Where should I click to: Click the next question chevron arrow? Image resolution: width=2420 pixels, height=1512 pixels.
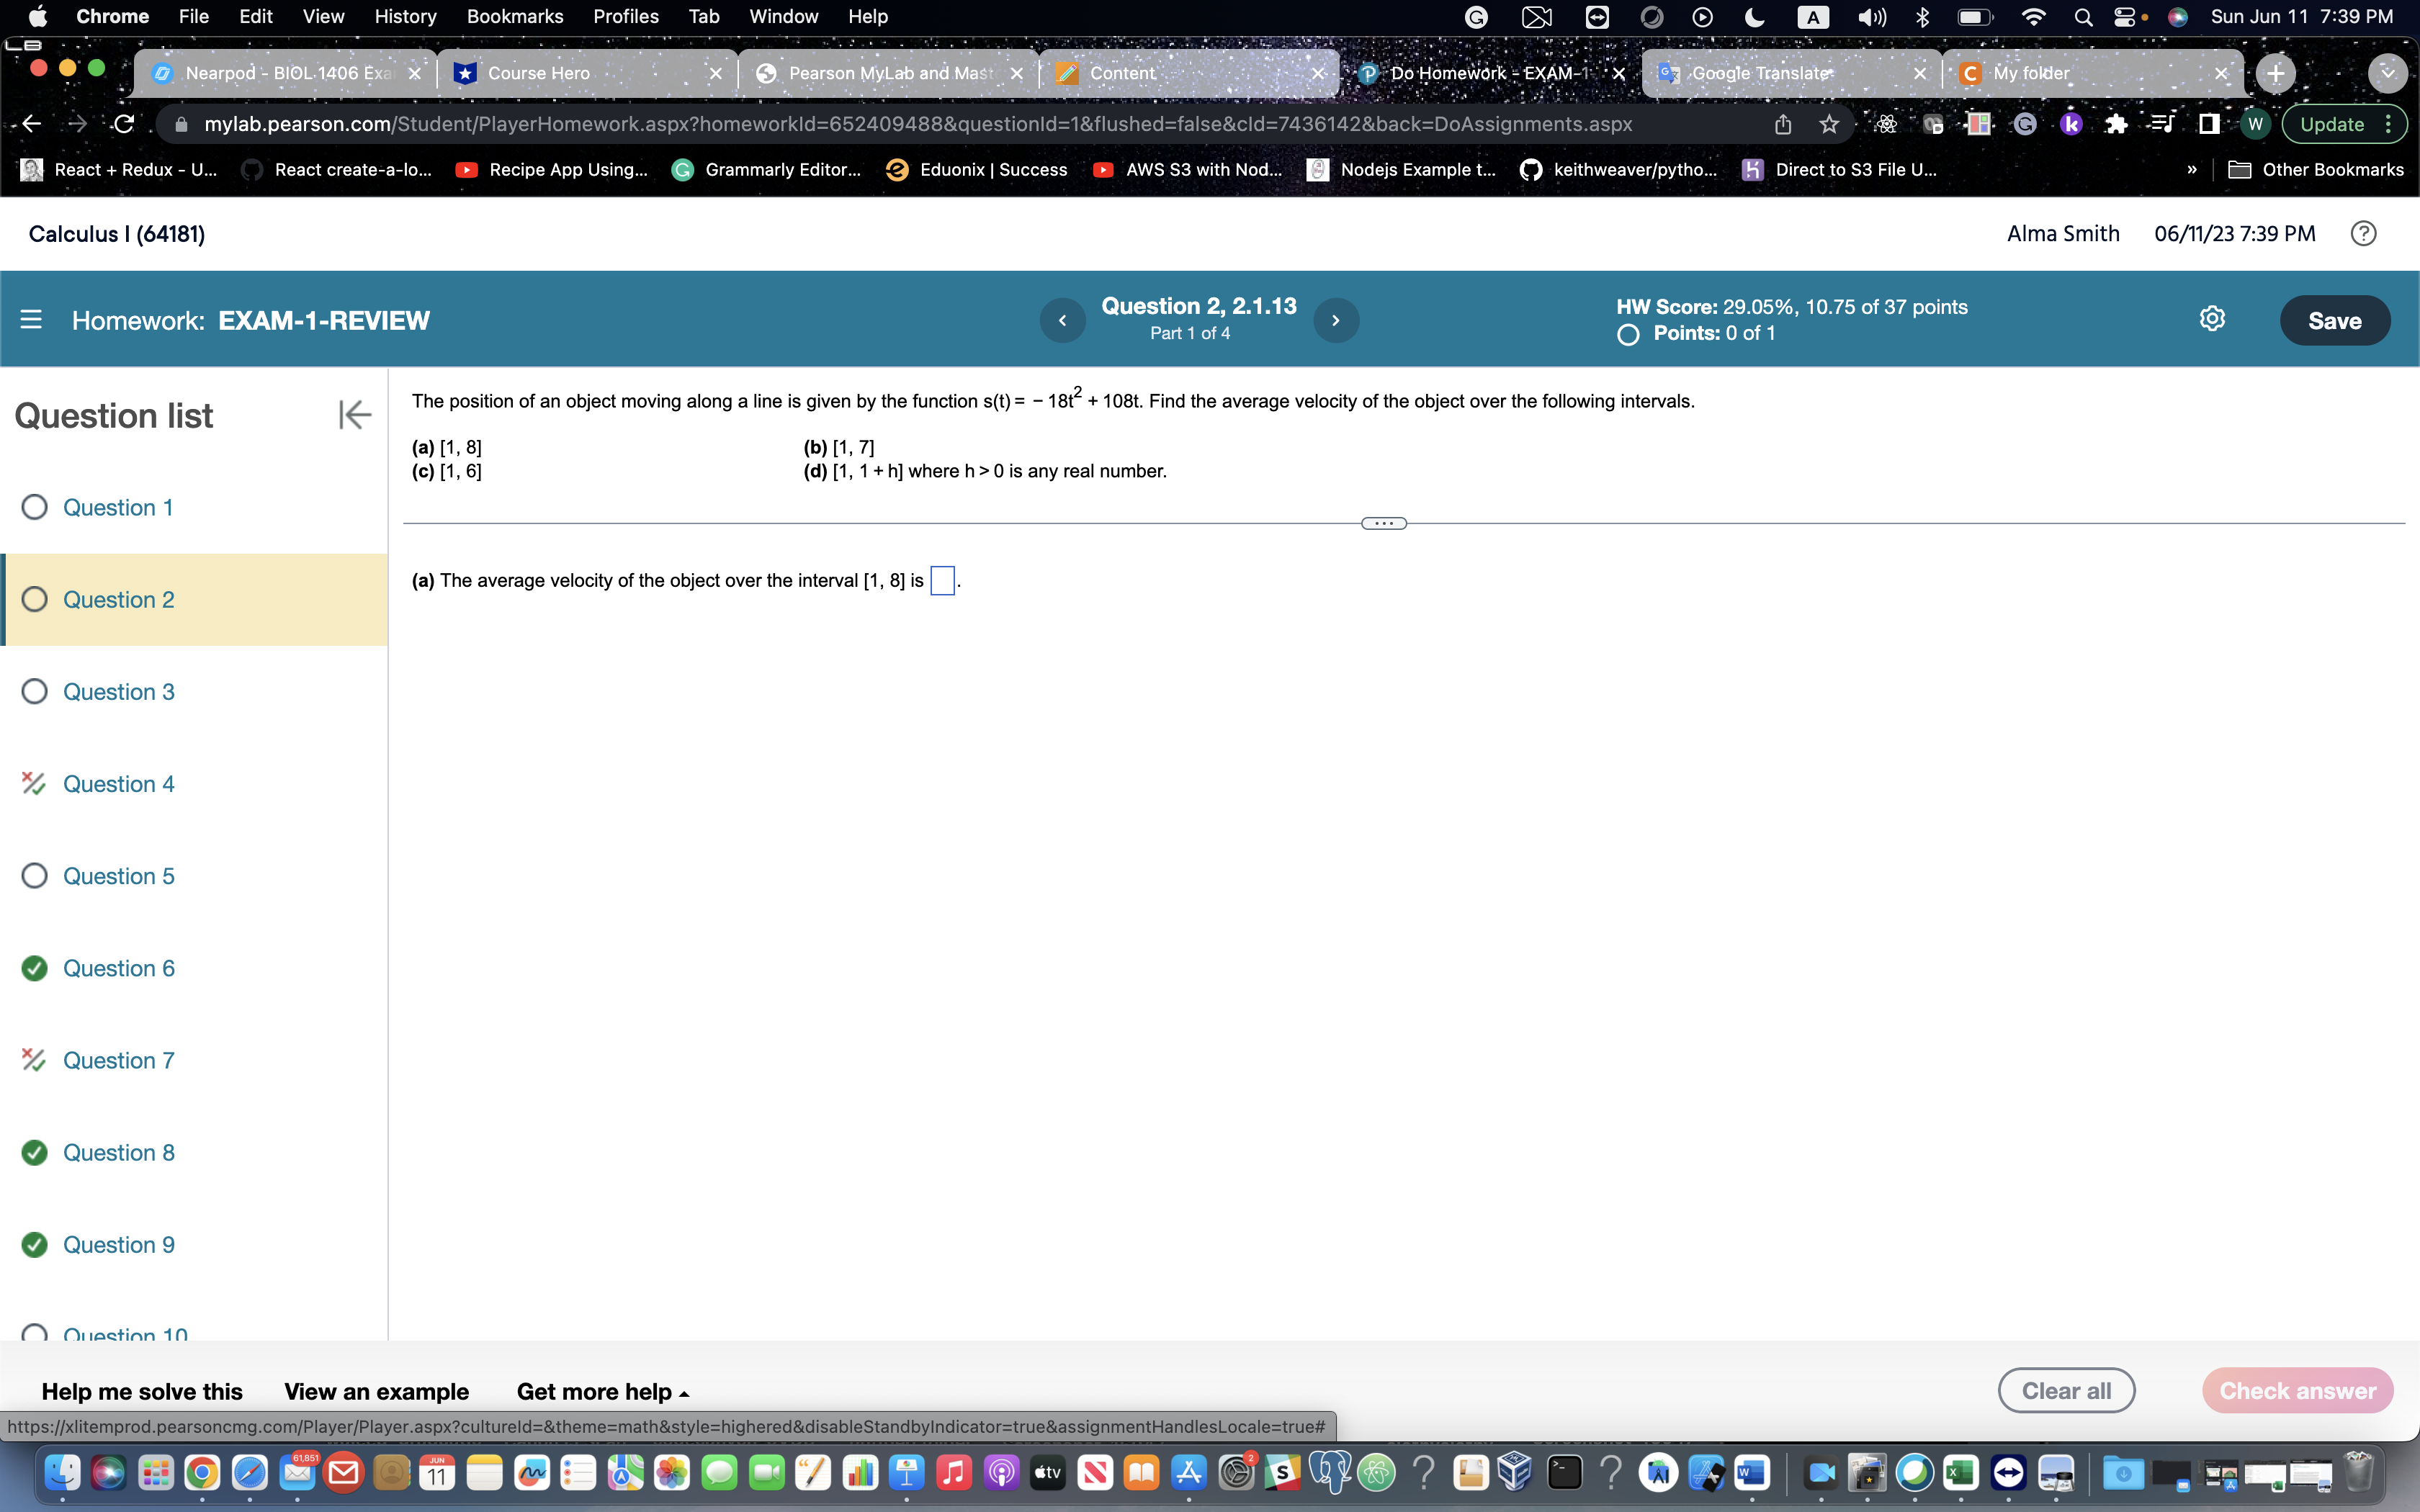[x=1336, y=320]
